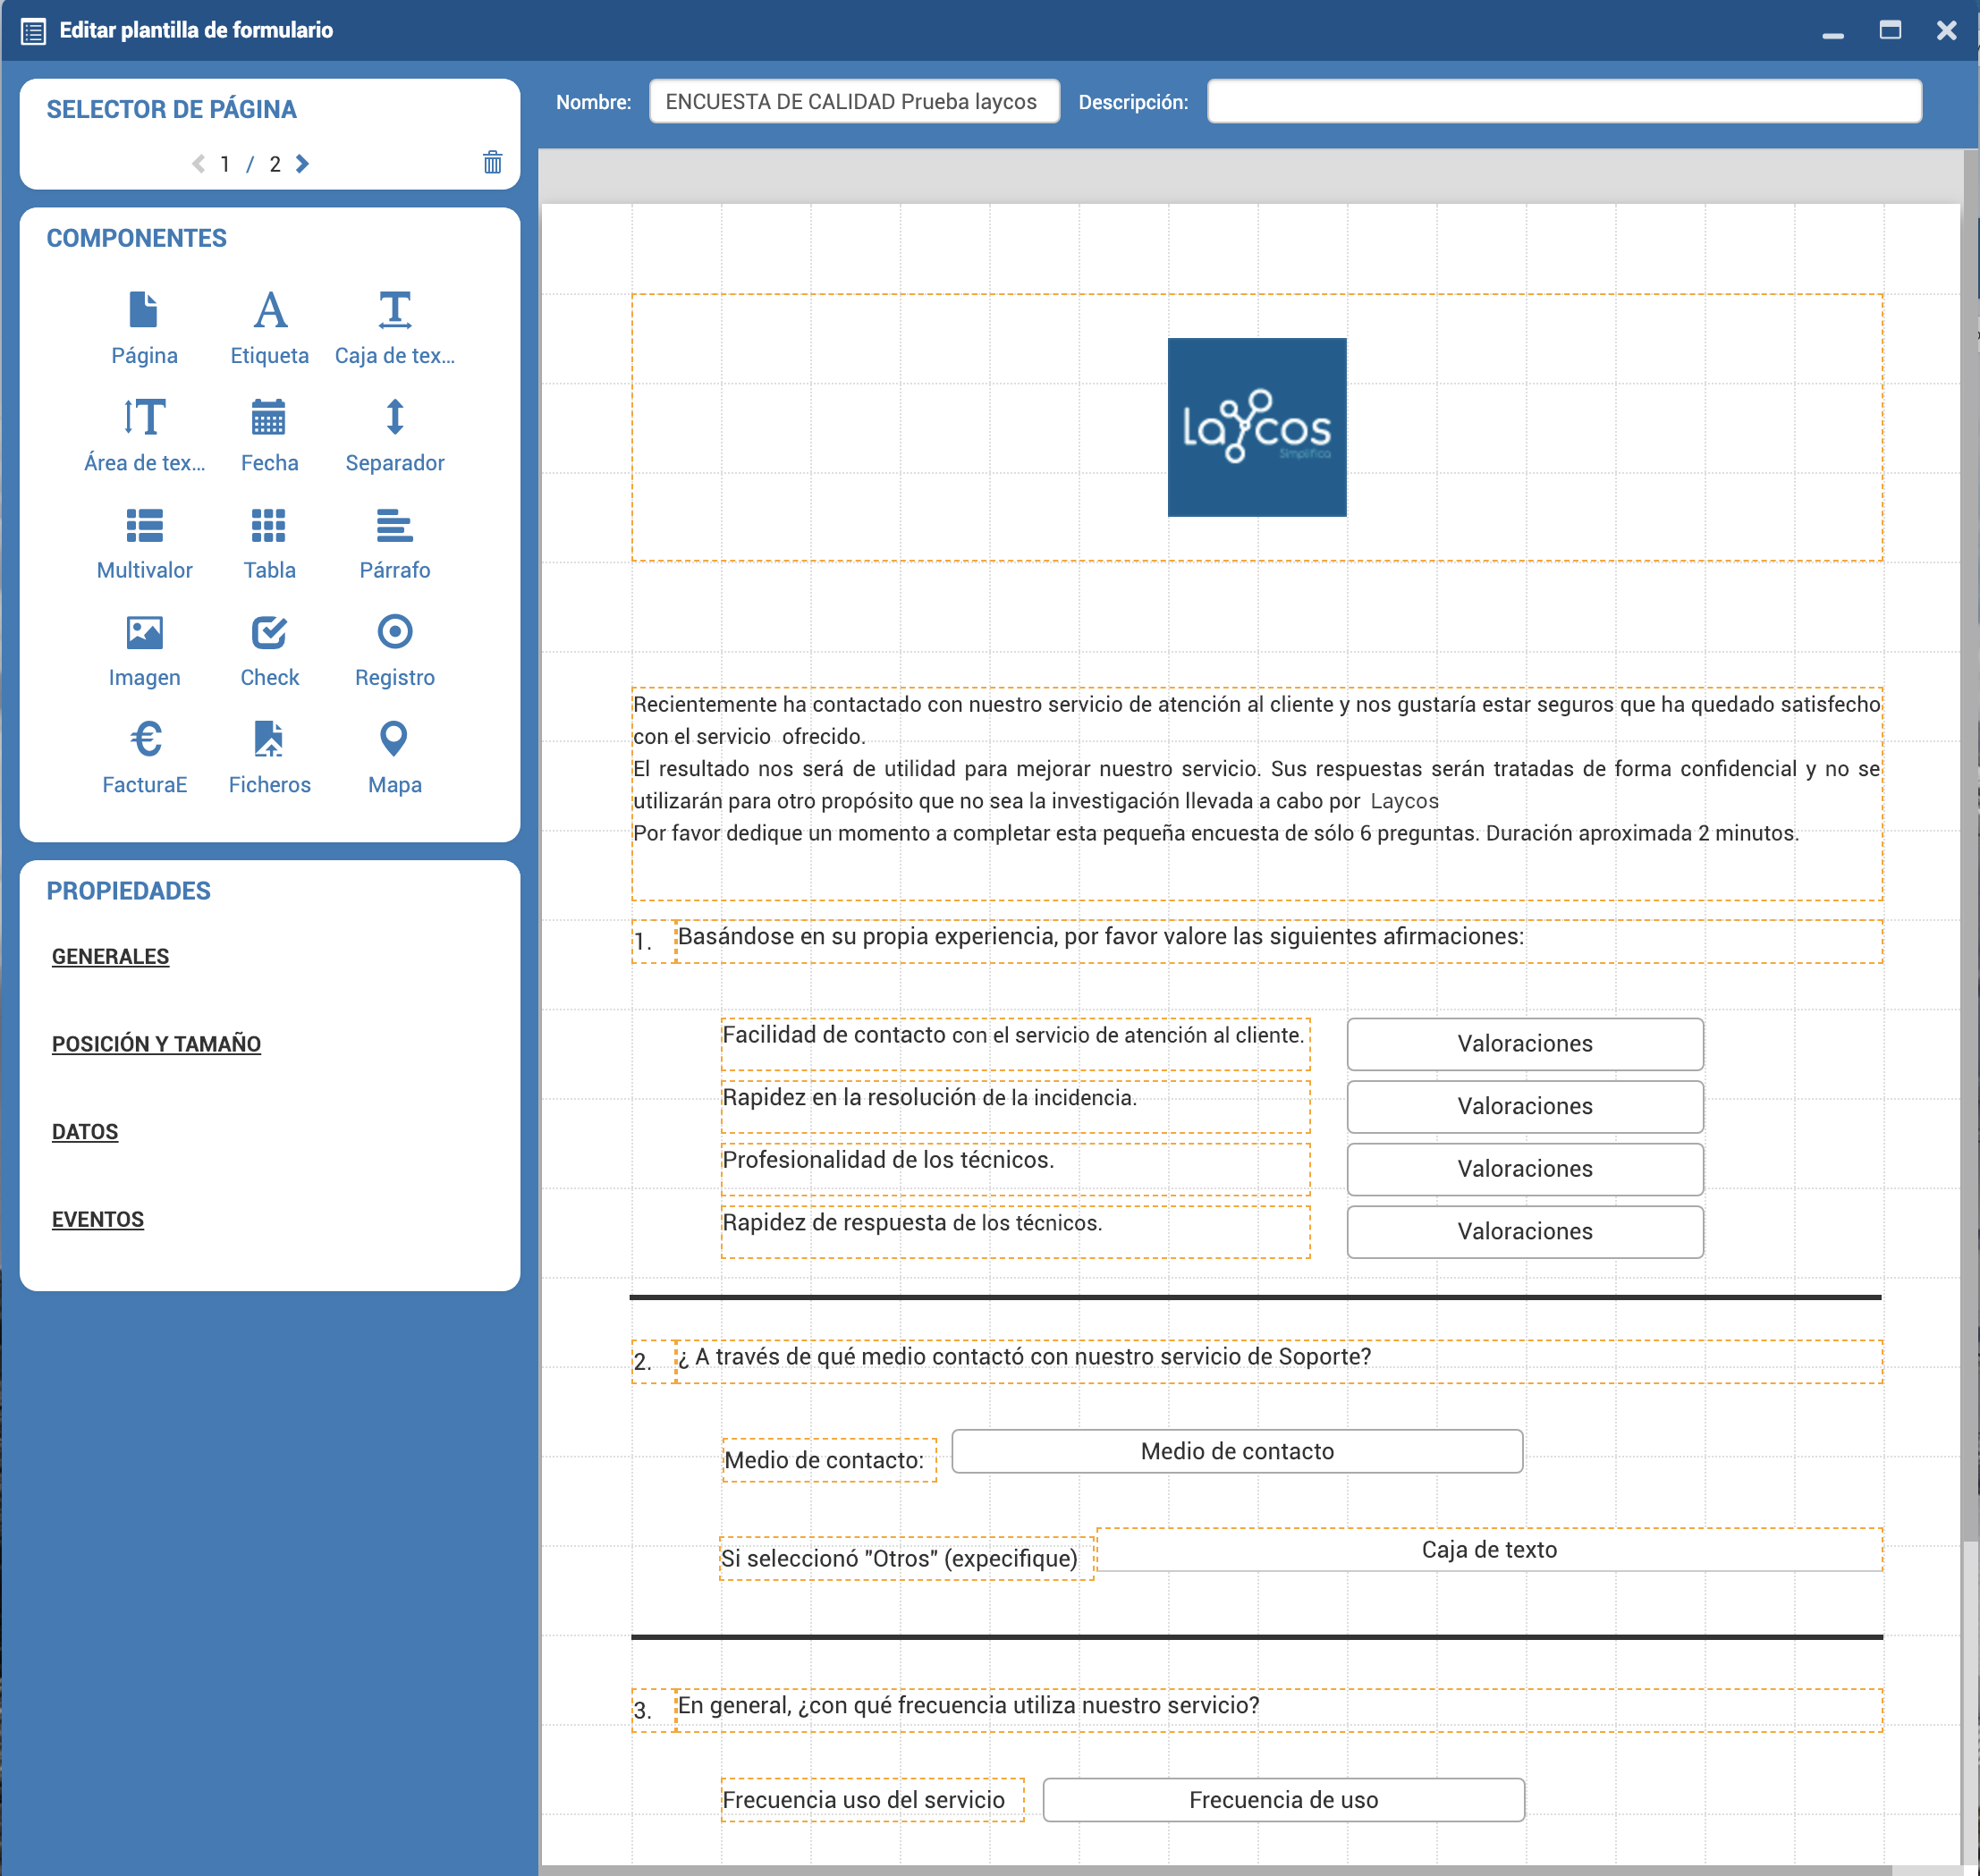Expand the GENERALES properties section
The image size is (1980, 1876).
click(x=110, y=957)
